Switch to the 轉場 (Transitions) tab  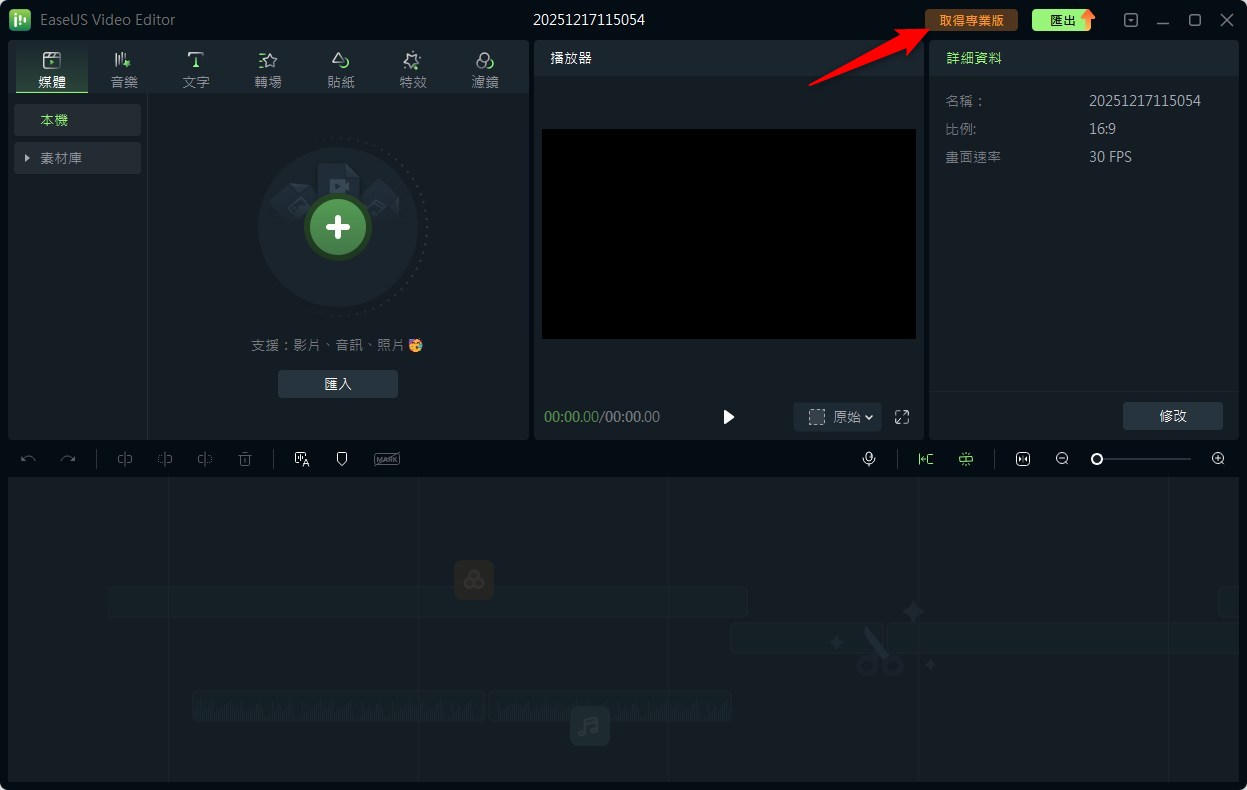pyautogui.click(x=268, y=70)
